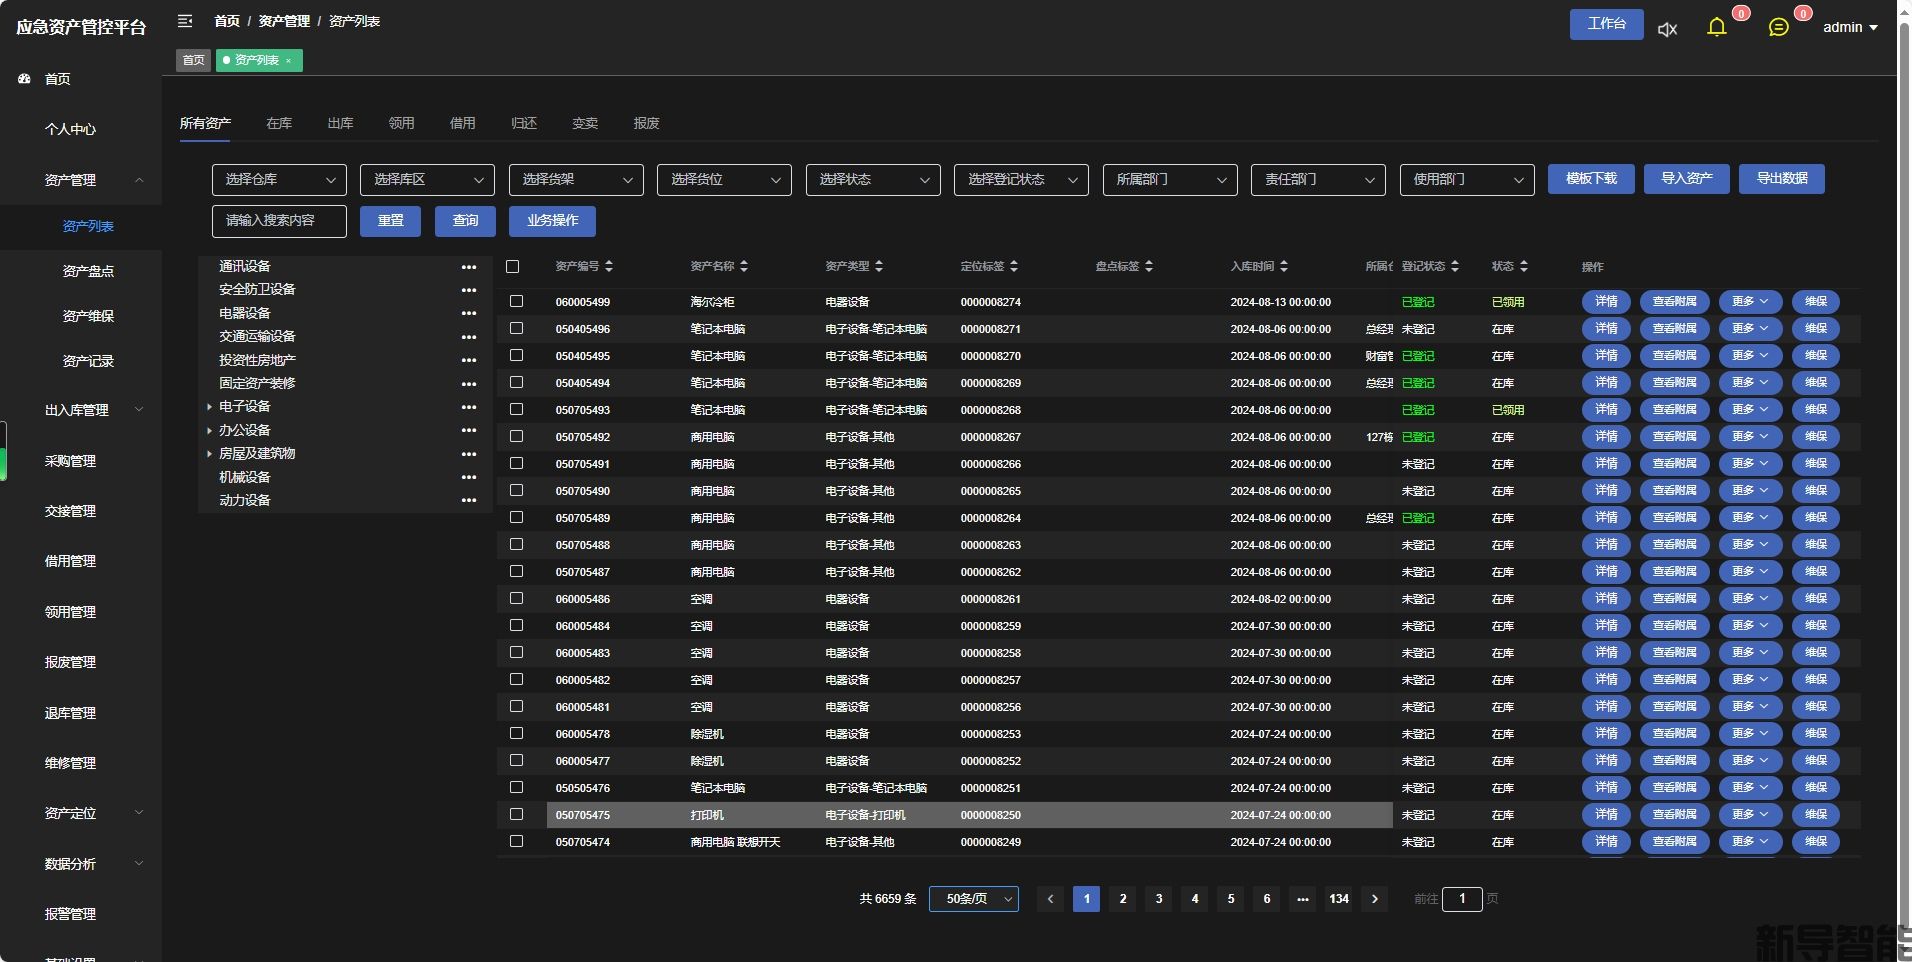Open the 50条/页 page size dropdown
1912x962 pixels.
973,899
